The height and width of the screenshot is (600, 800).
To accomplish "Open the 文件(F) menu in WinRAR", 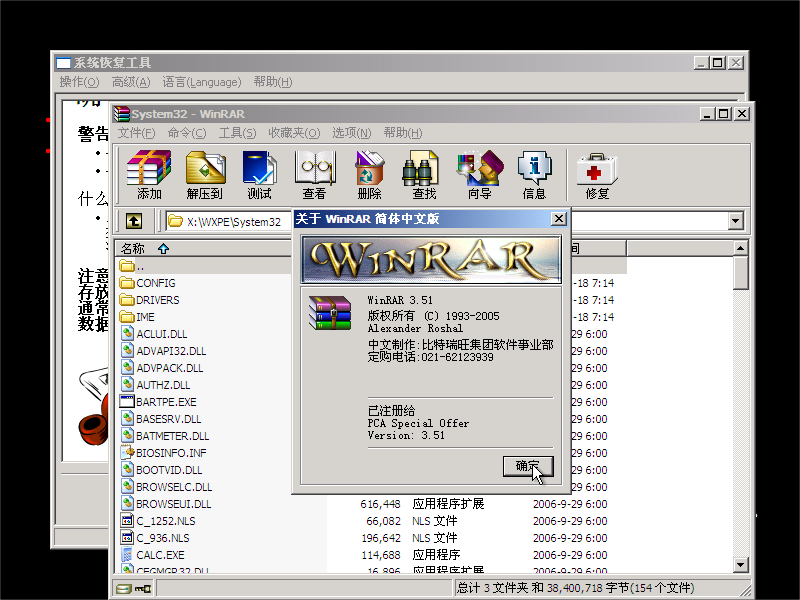I will pos(136,133).
